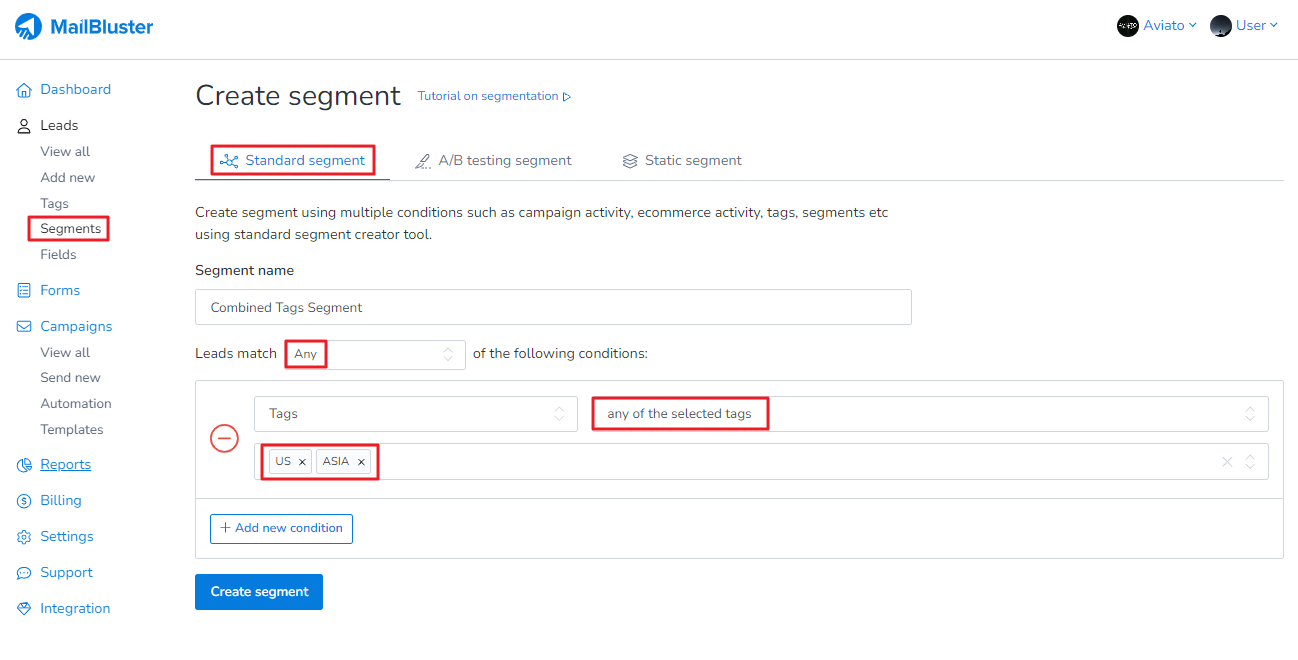
Task: Open the Tutorial on segmentation link
Action: point(494,97)
